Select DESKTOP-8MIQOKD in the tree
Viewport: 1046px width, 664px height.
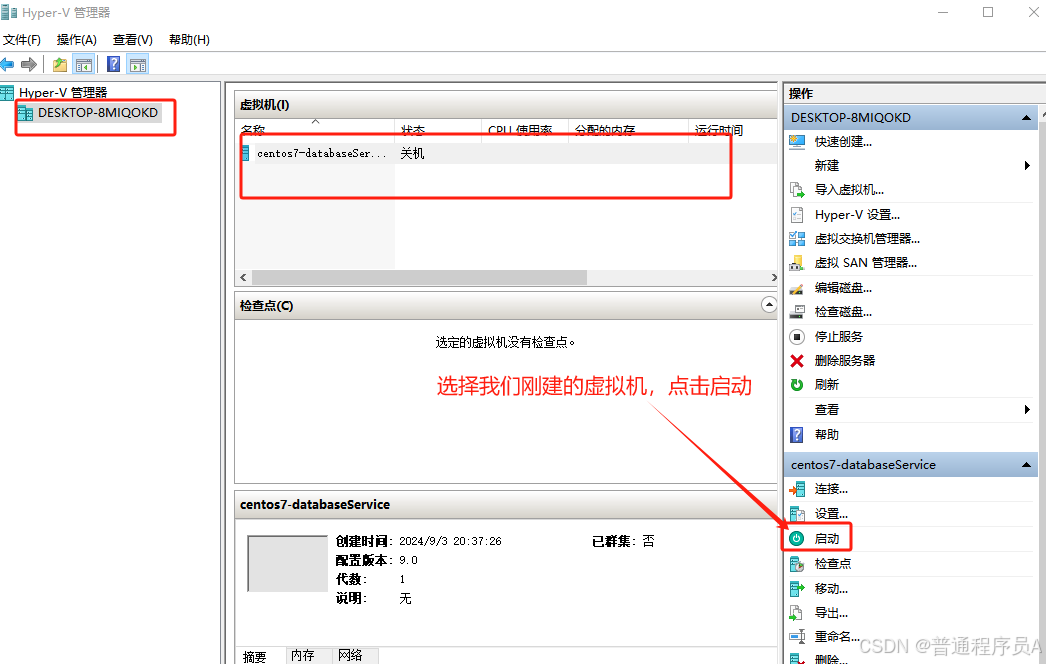tap(97, 113)
